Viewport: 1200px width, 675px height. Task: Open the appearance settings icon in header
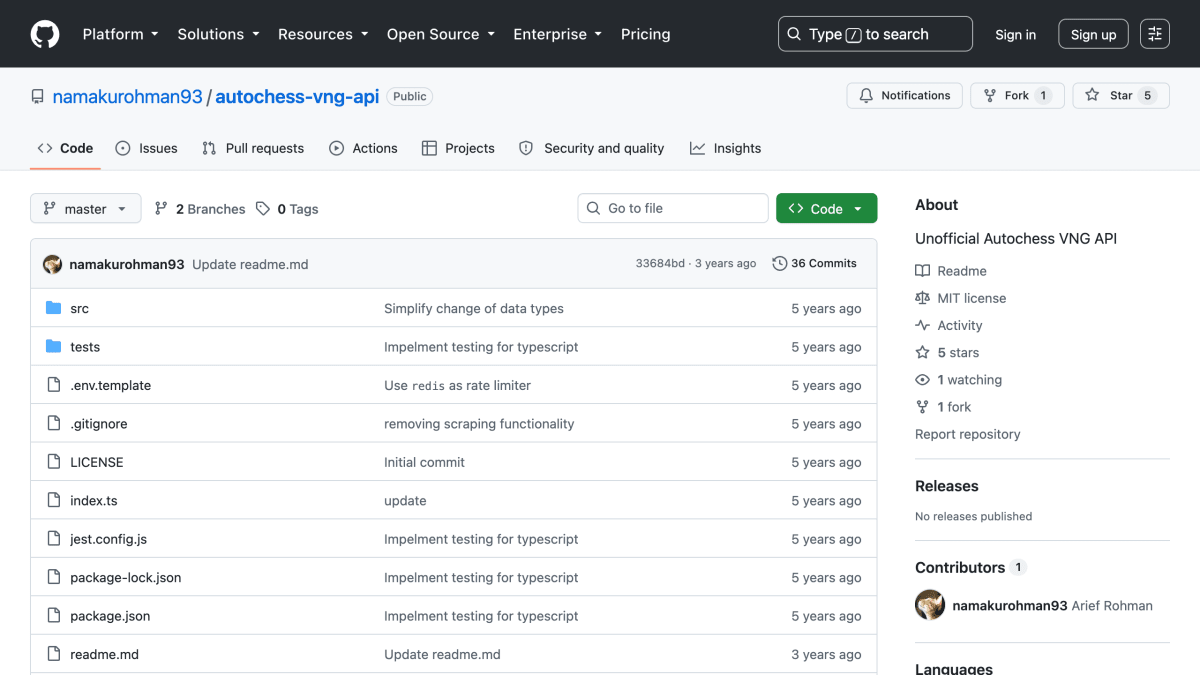pyautogui.click(x=1155, y=34)
